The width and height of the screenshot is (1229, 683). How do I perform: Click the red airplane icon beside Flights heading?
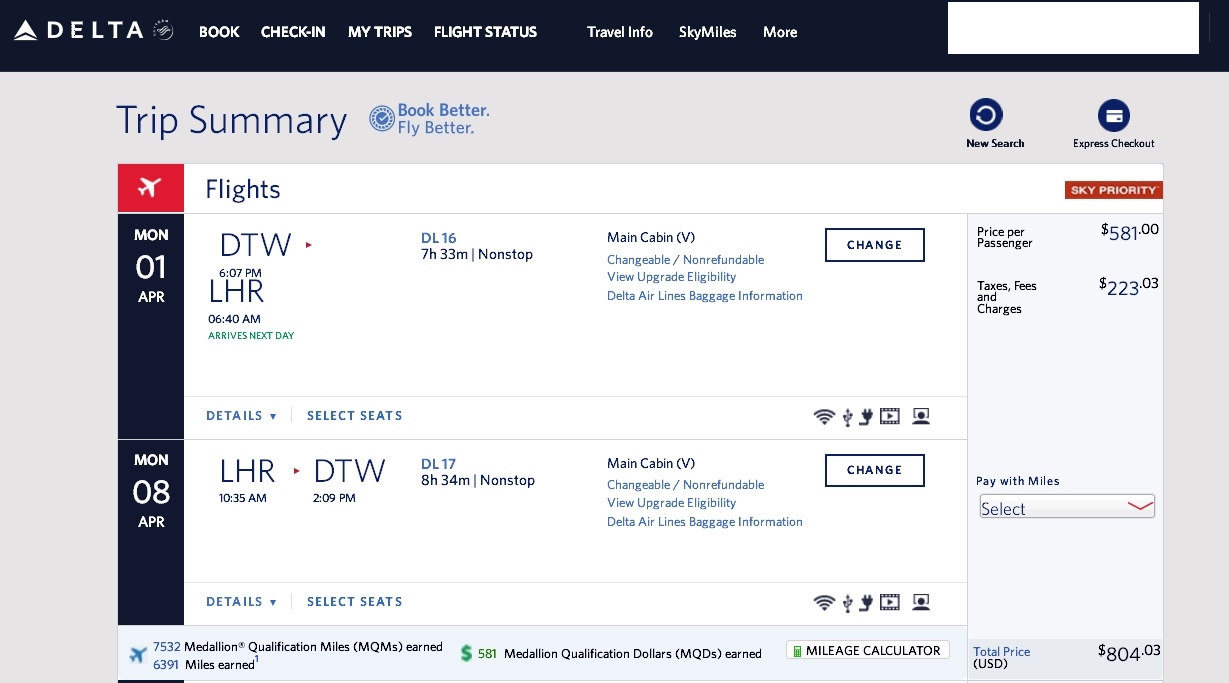coord(150,188)
